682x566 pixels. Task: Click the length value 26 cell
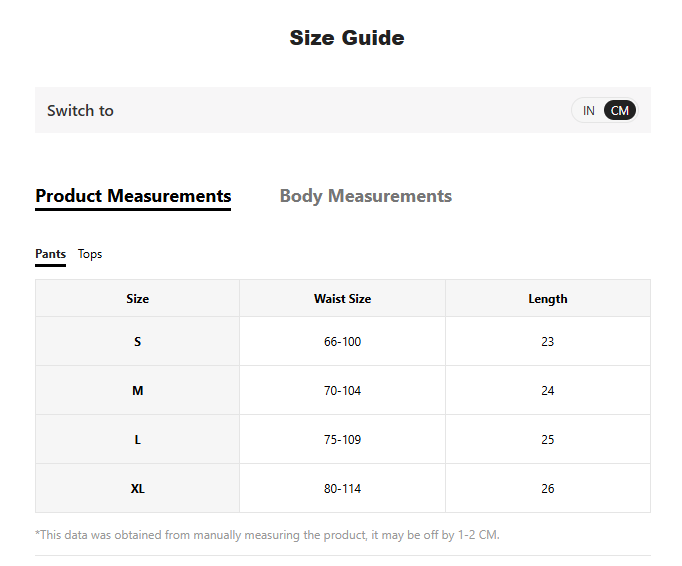coord(547,489)
